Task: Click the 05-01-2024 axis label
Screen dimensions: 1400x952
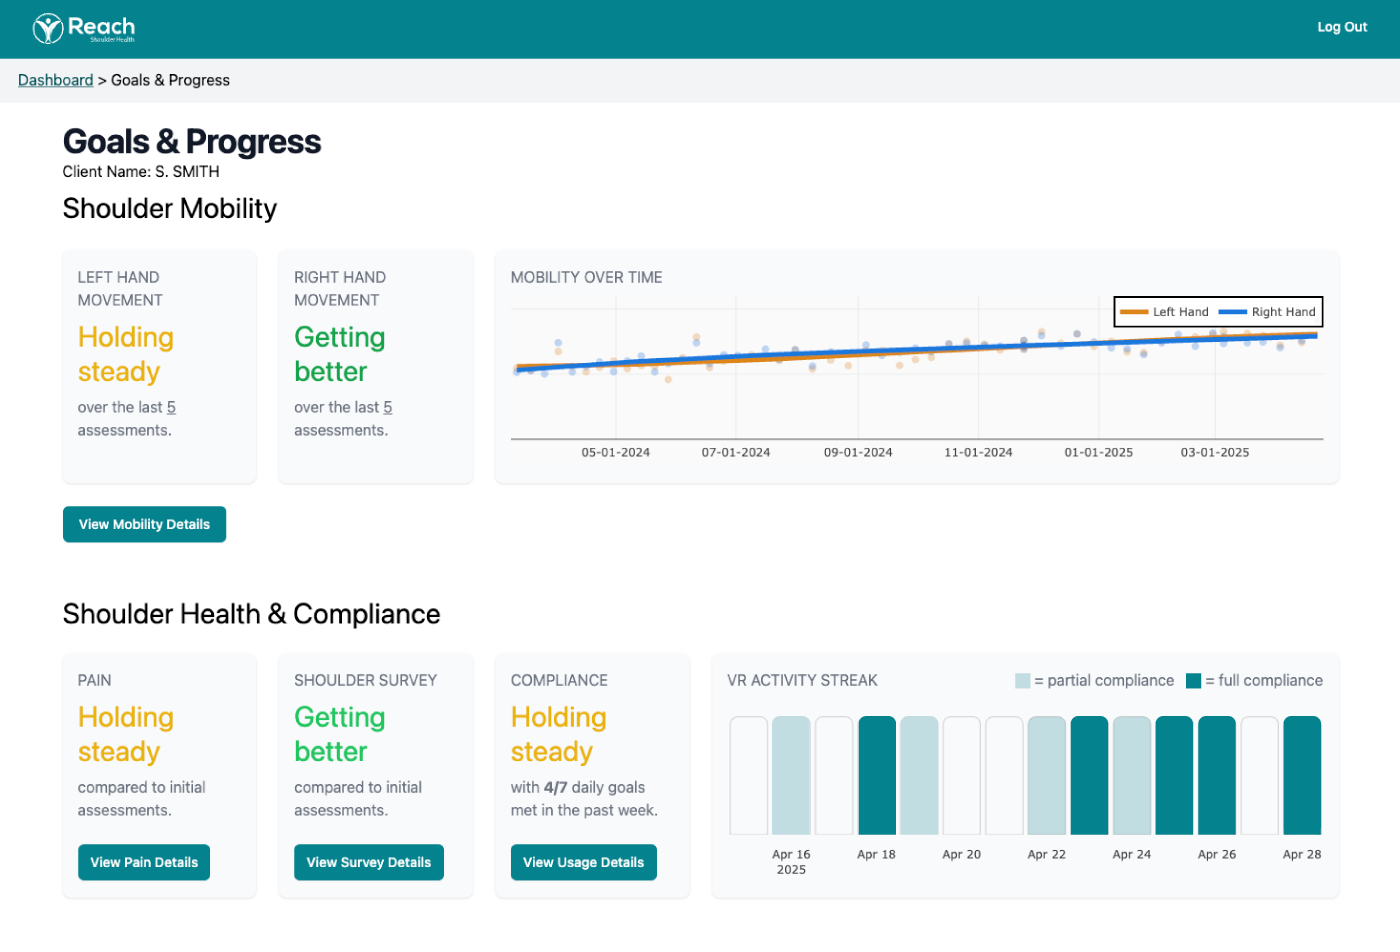Action: click(616, 452)
